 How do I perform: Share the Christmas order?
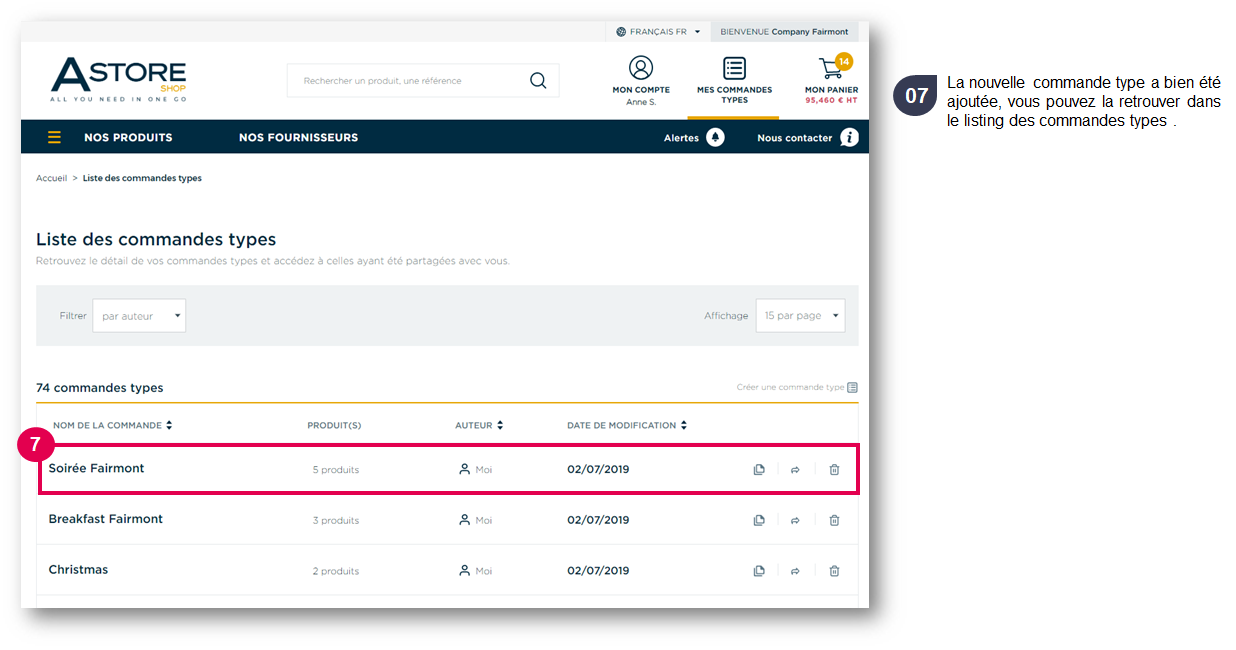point(795,571)
